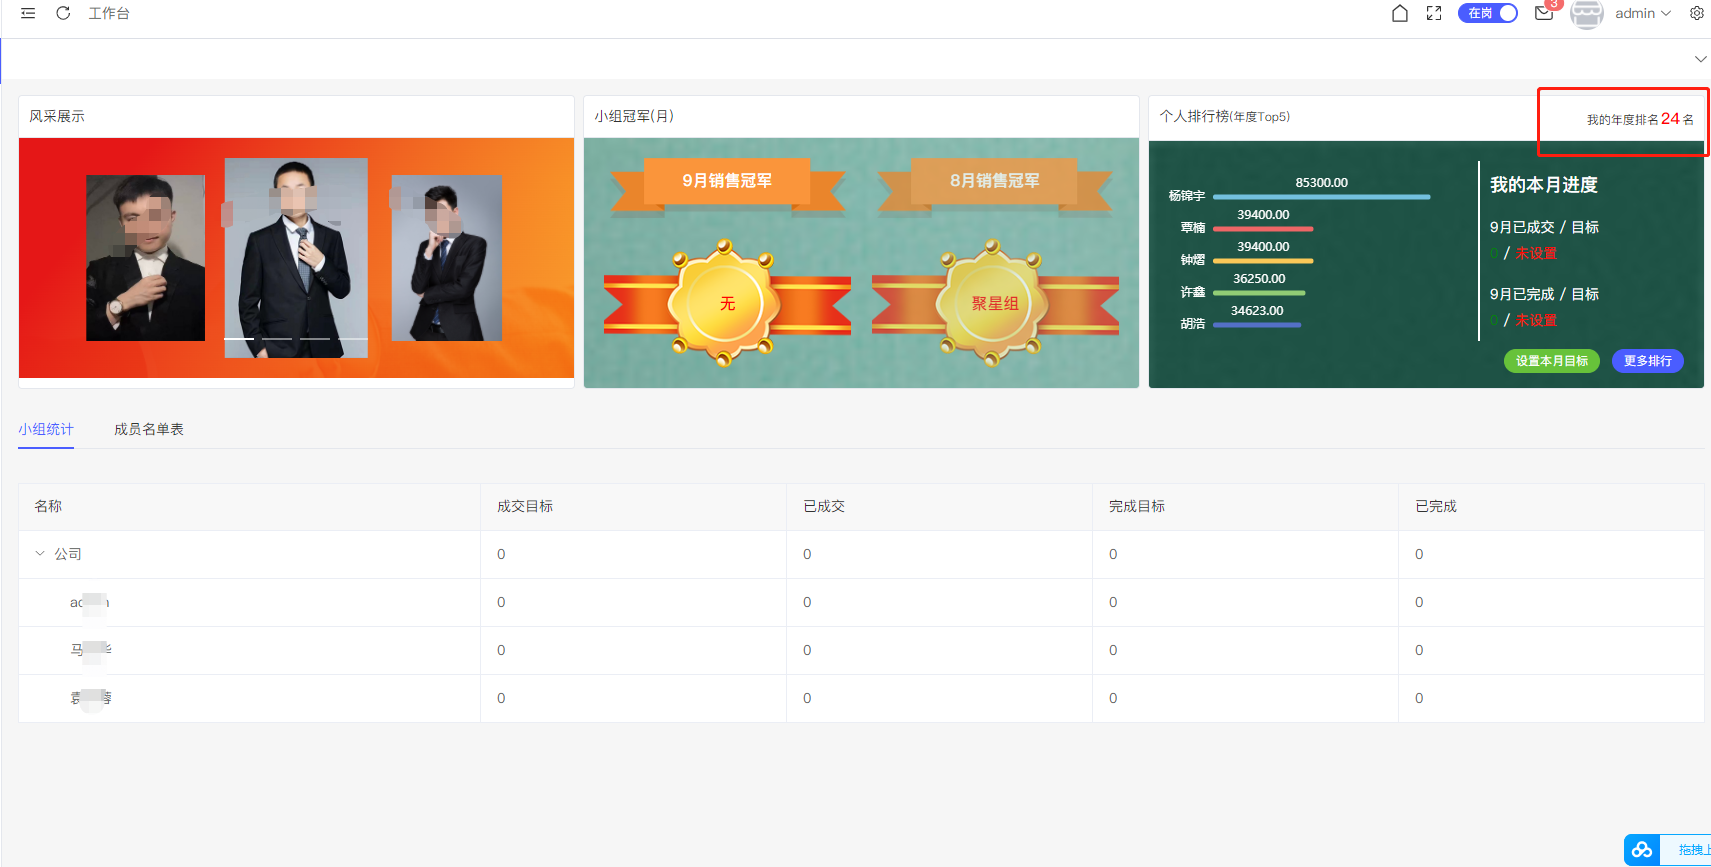Click the 85300.00 ranking progress bar
Image resolution: width=1711 pixels, height=867 pixels.
click(x=1321, y=197)
